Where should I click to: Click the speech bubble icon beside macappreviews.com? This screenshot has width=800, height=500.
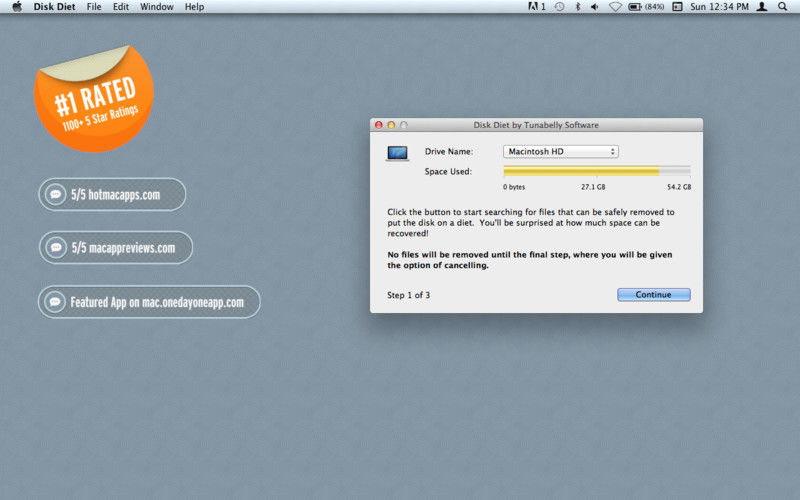click(x=56, y=248)
